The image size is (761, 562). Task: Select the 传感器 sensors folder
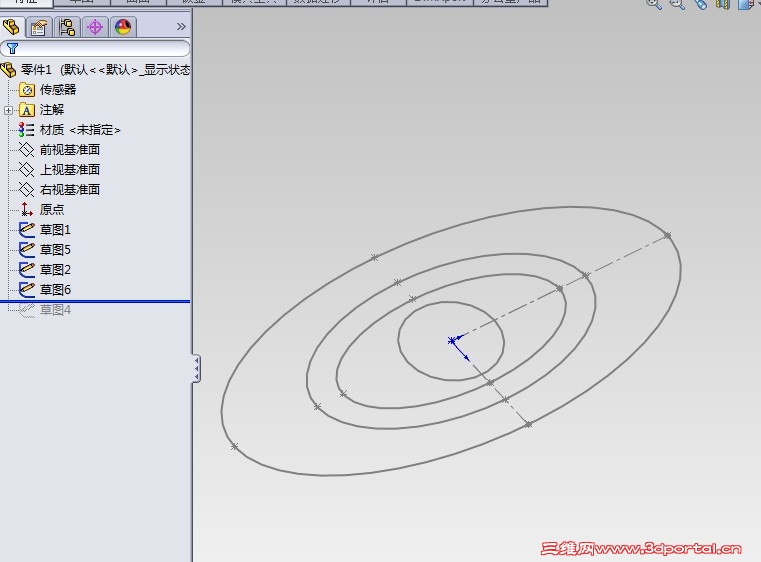[48, 90]
